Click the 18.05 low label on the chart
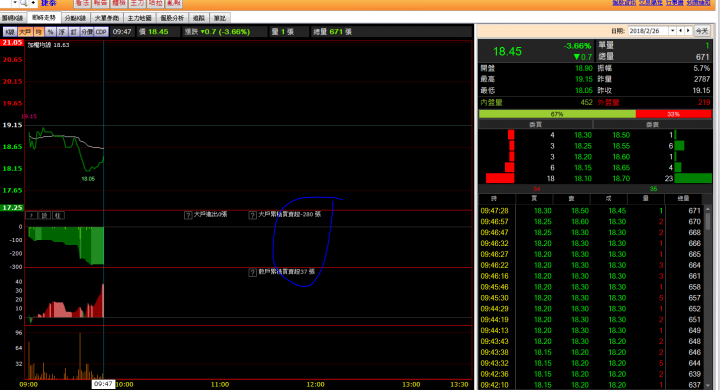This screenshot has width=720, height=390. tap(88, 179)
